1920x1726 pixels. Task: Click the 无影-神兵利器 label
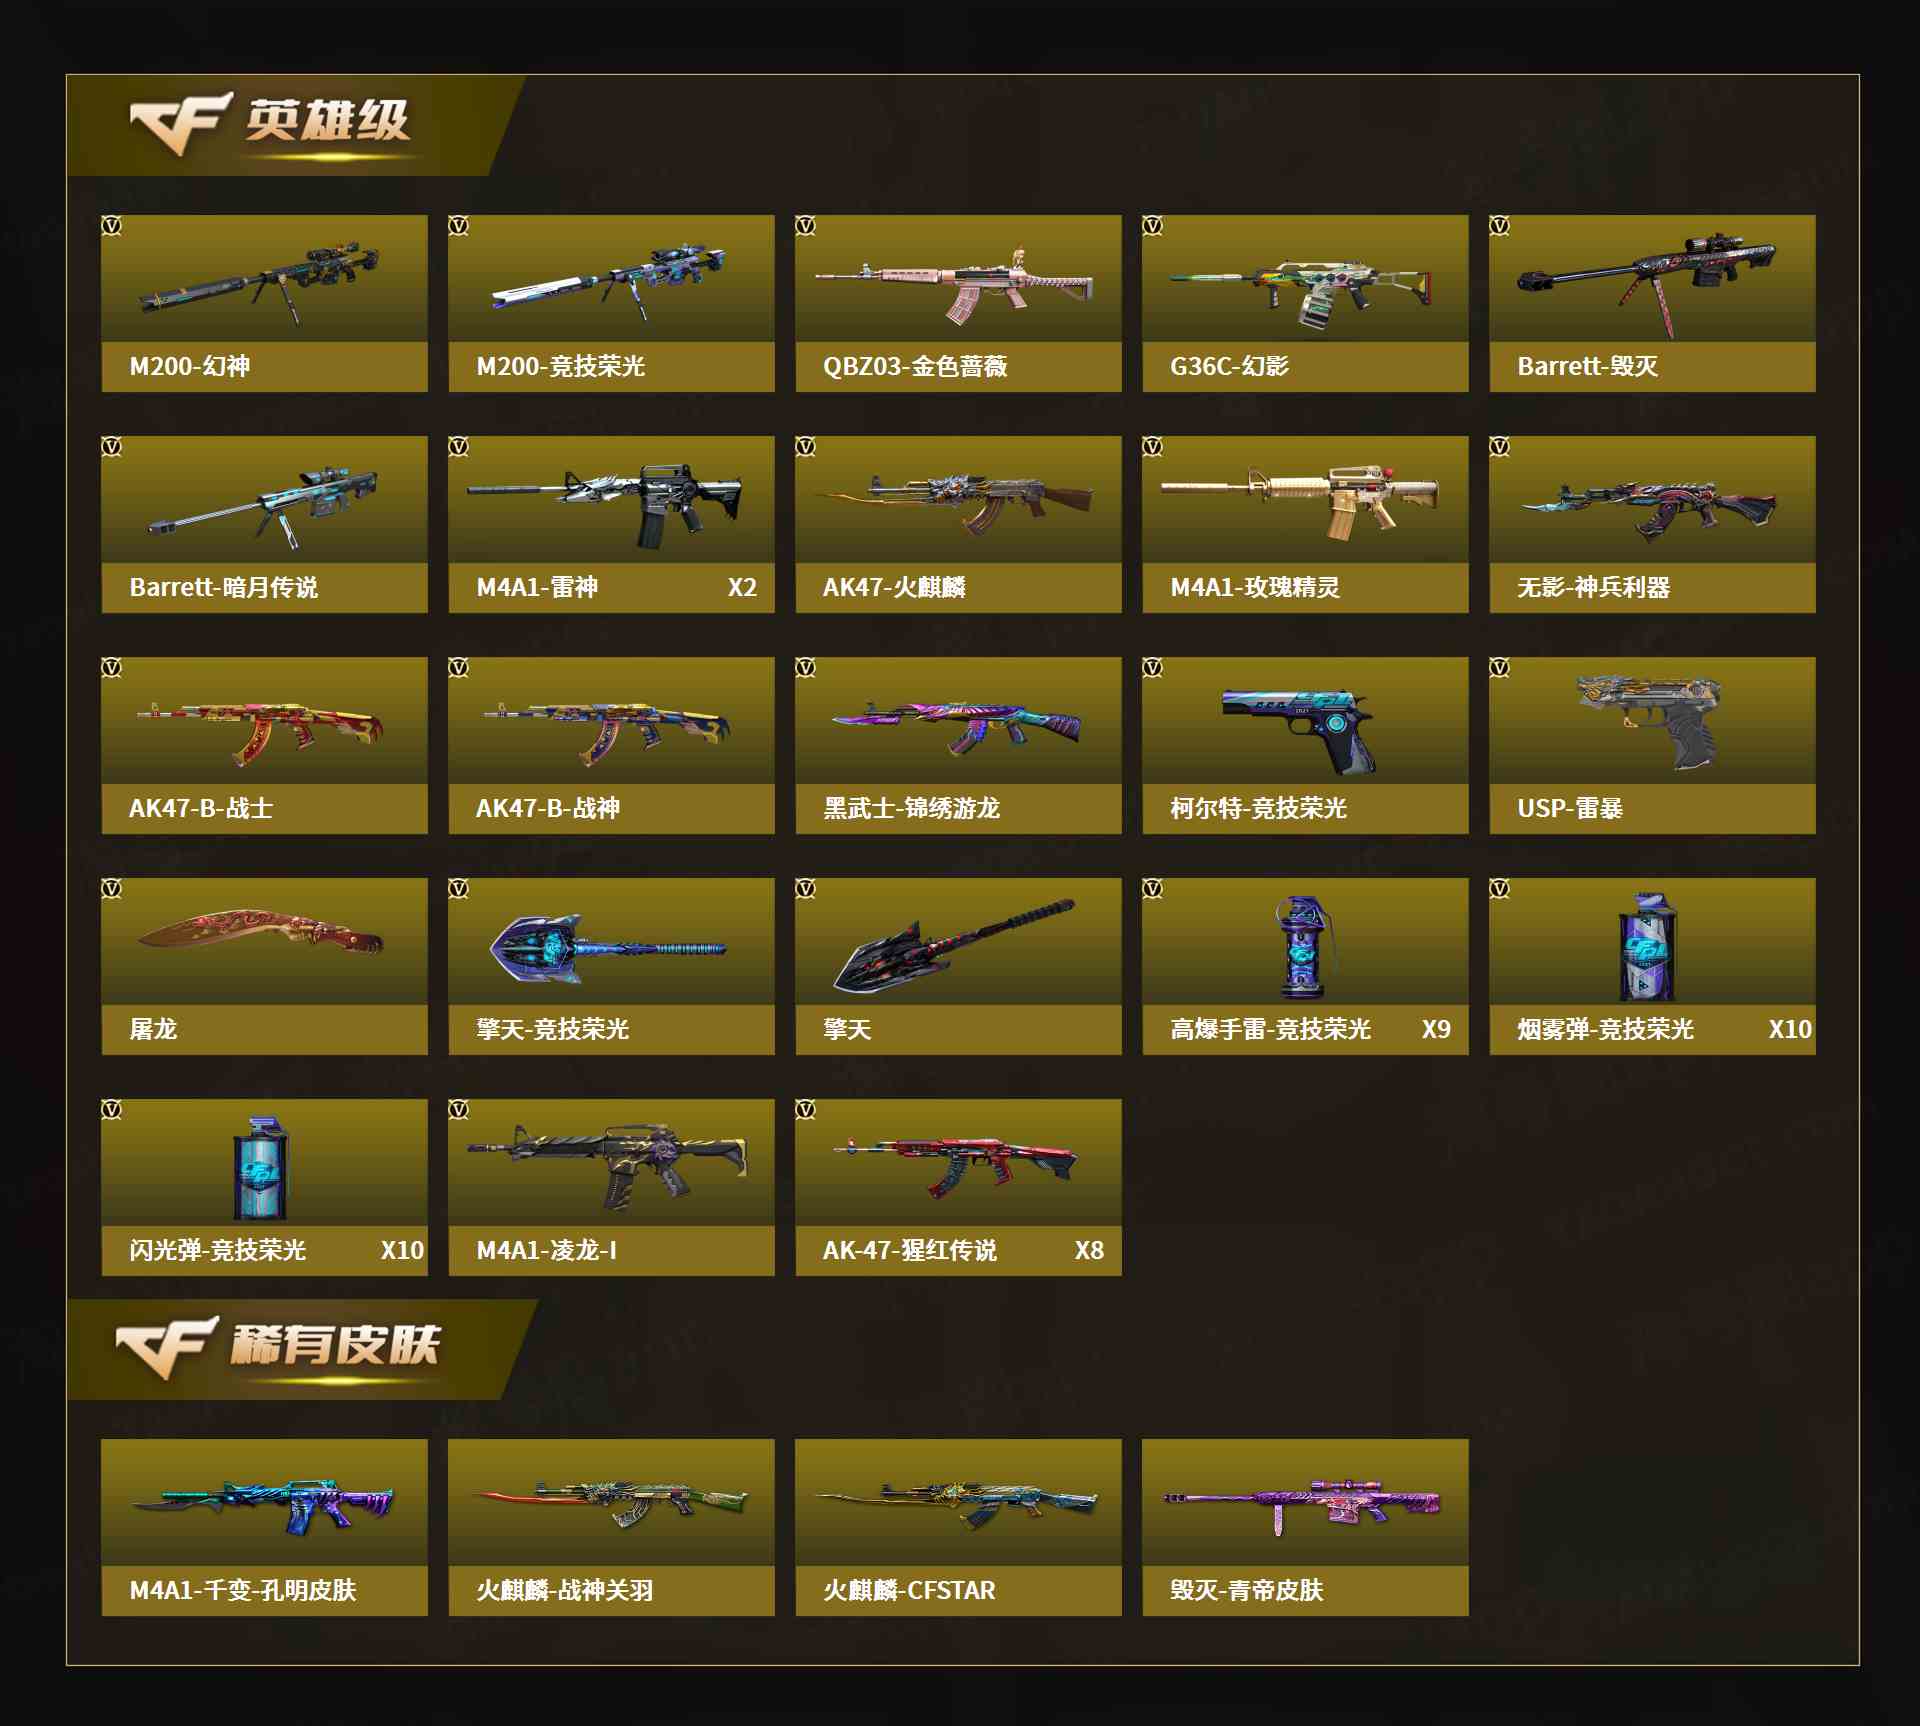click(1593, 587)
